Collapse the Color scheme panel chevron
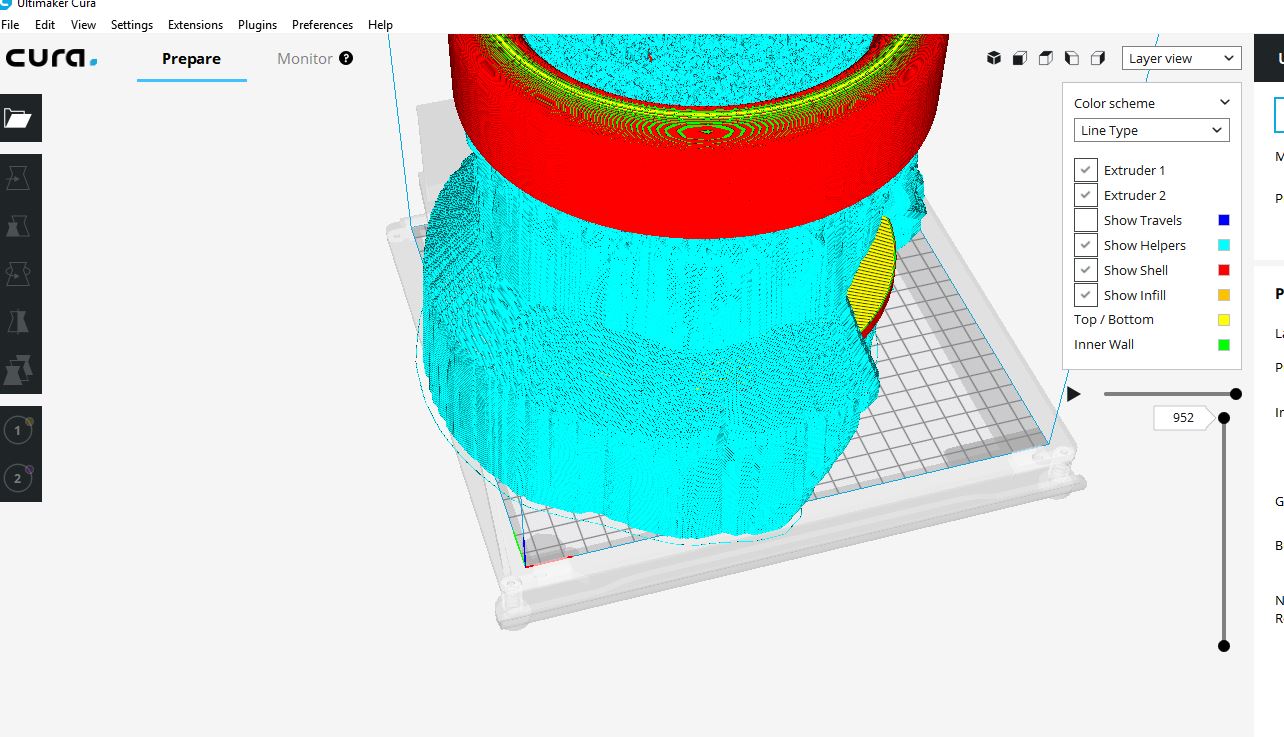Image resolution: width=1284 pixels, height=737 pixels. pyautogui.click(x=1224, y=103)
